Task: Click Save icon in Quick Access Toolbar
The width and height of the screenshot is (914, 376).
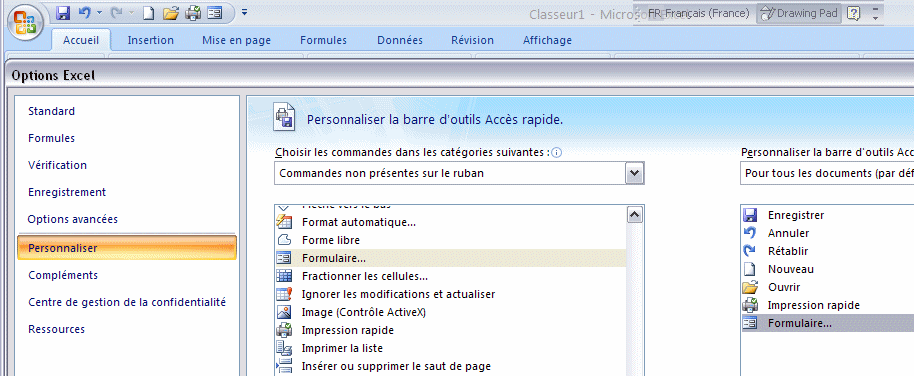Action: (x=63, y=12)
